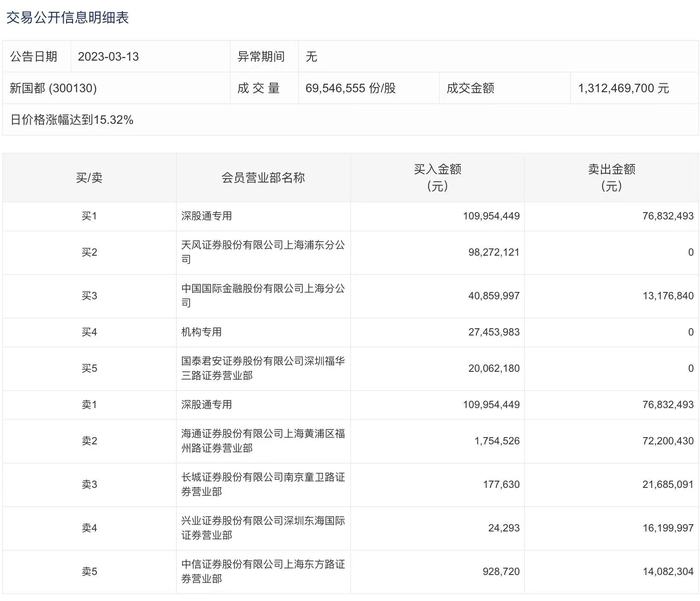Select the 买5 row label
This screenshot has width=700, height=601.
pos(89,368)
